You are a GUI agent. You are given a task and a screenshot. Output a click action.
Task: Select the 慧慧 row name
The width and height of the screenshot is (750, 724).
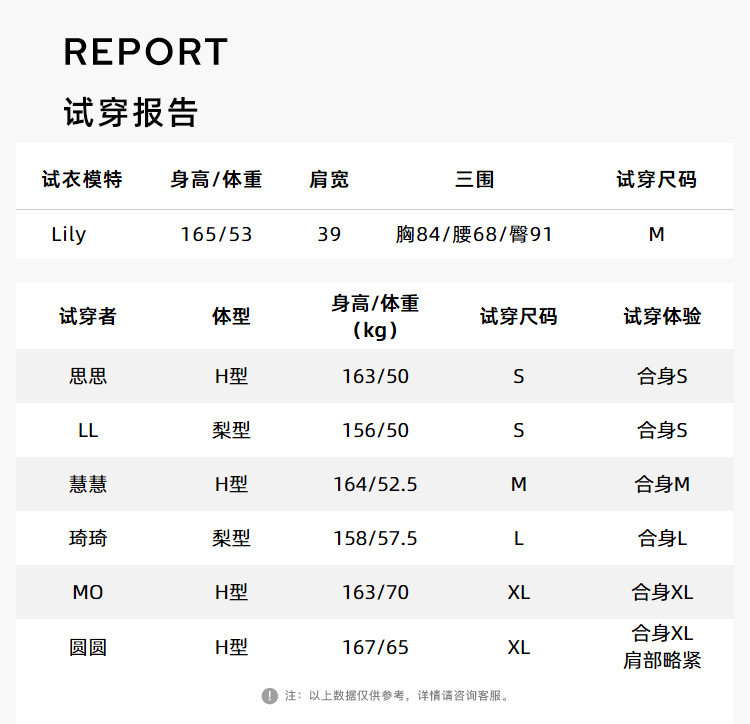(x=88, y=485)
